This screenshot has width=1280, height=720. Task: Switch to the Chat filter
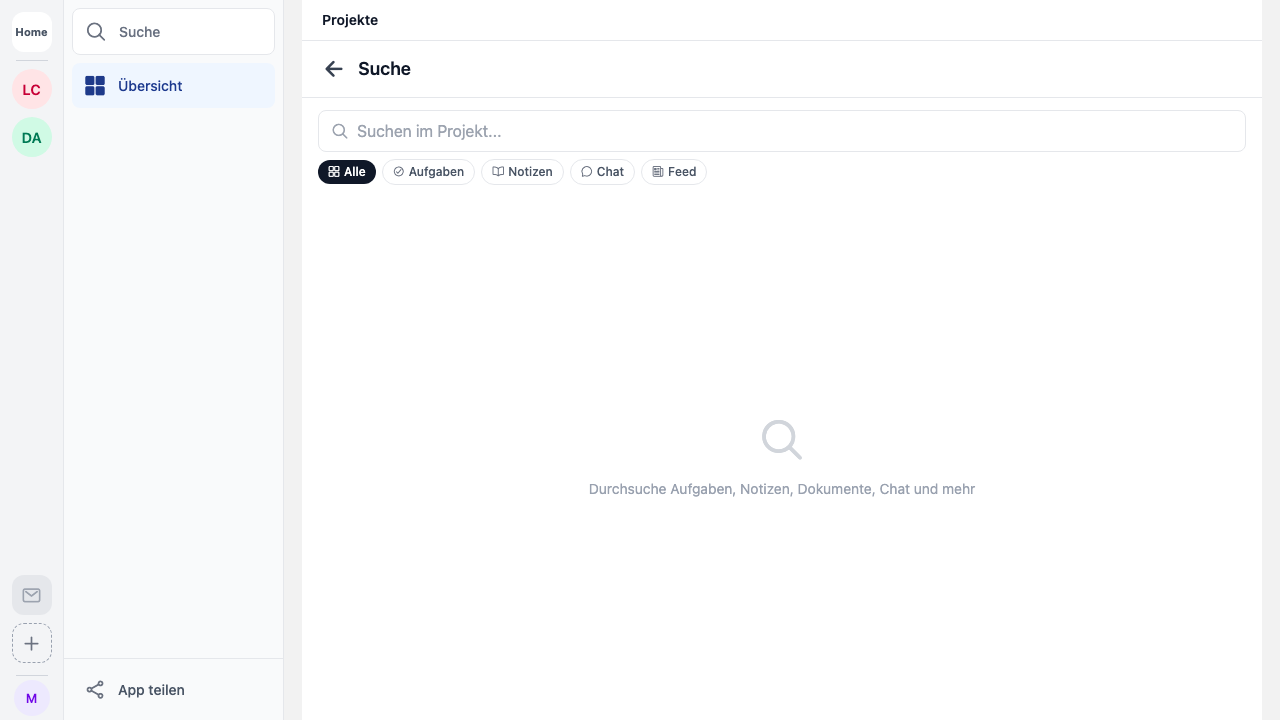[602, 172]
